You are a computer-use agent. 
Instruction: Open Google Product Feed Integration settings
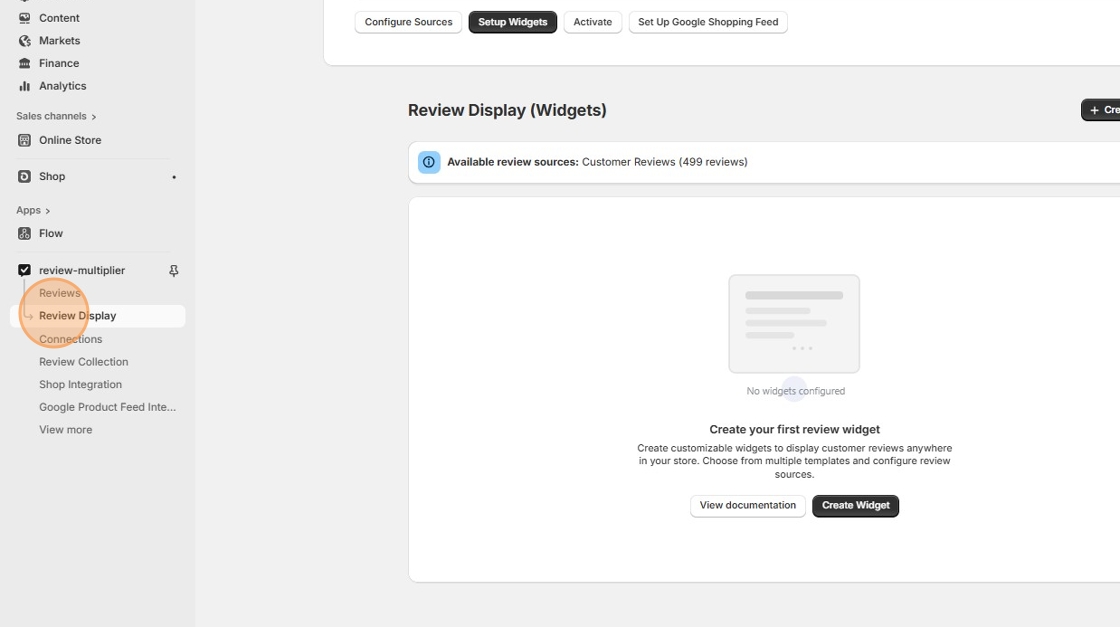coord(107,406)
